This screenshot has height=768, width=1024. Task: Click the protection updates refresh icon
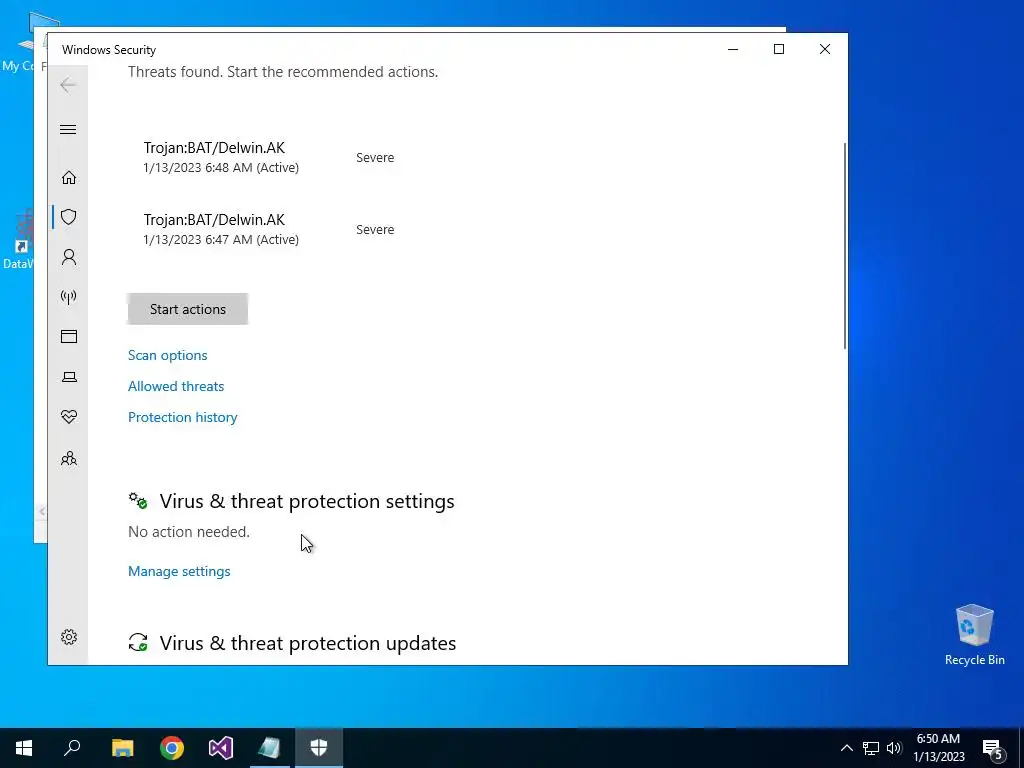pos(138,643)
